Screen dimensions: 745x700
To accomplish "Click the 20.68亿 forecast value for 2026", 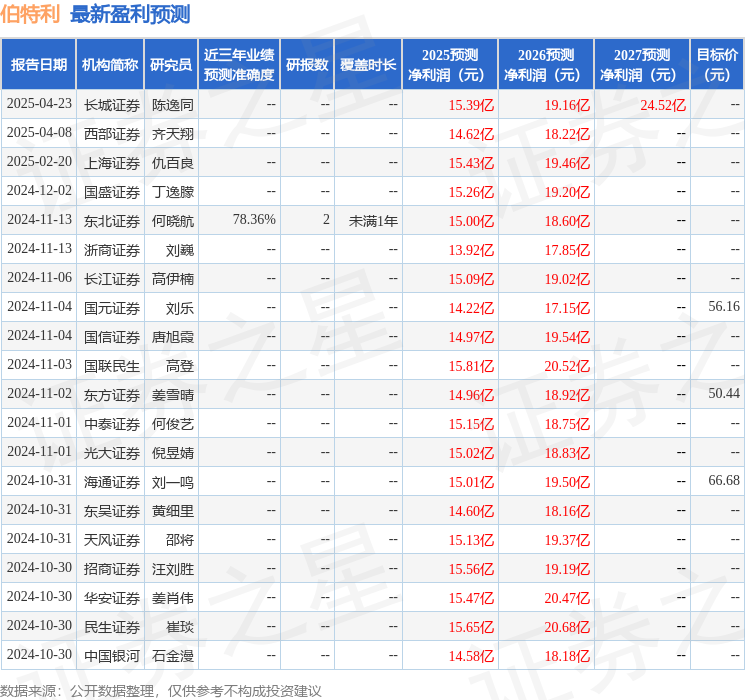I will [567, 626].
